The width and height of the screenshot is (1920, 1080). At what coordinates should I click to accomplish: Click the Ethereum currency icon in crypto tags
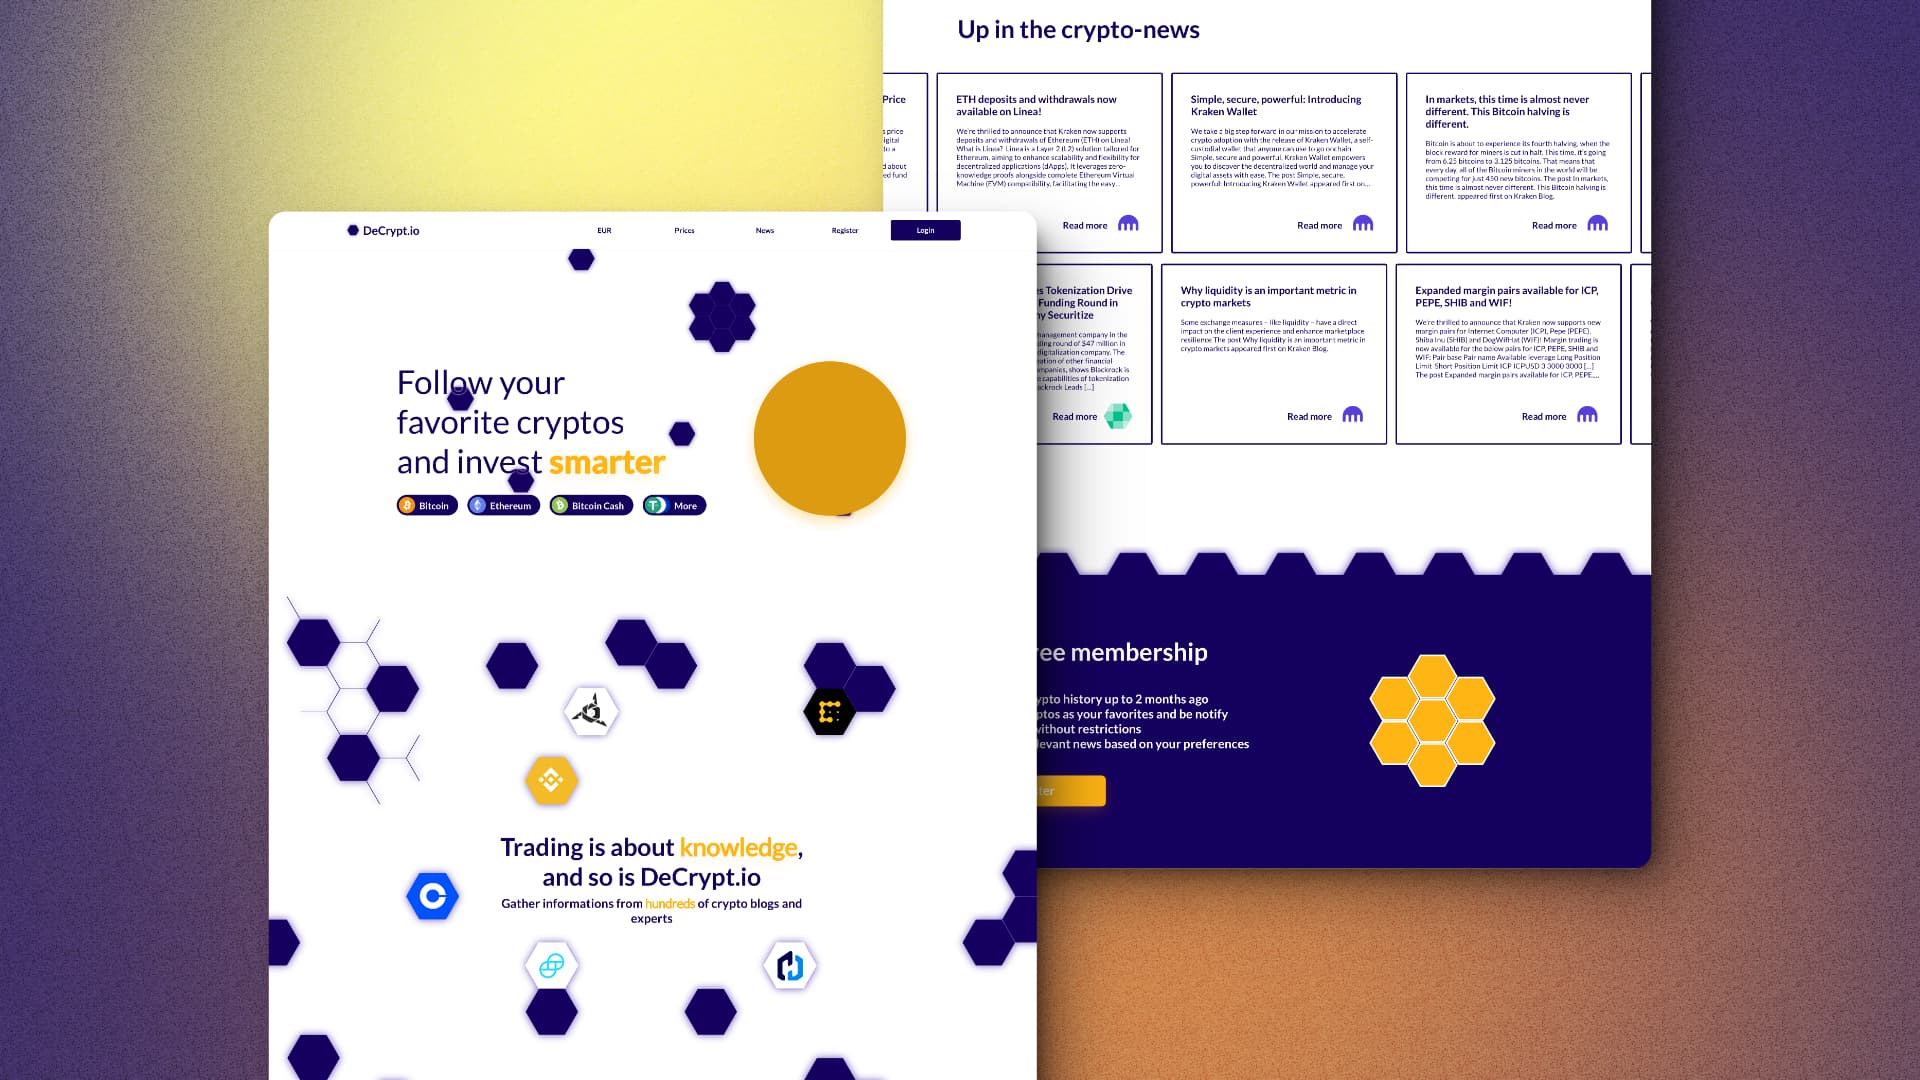coord(479,505)
